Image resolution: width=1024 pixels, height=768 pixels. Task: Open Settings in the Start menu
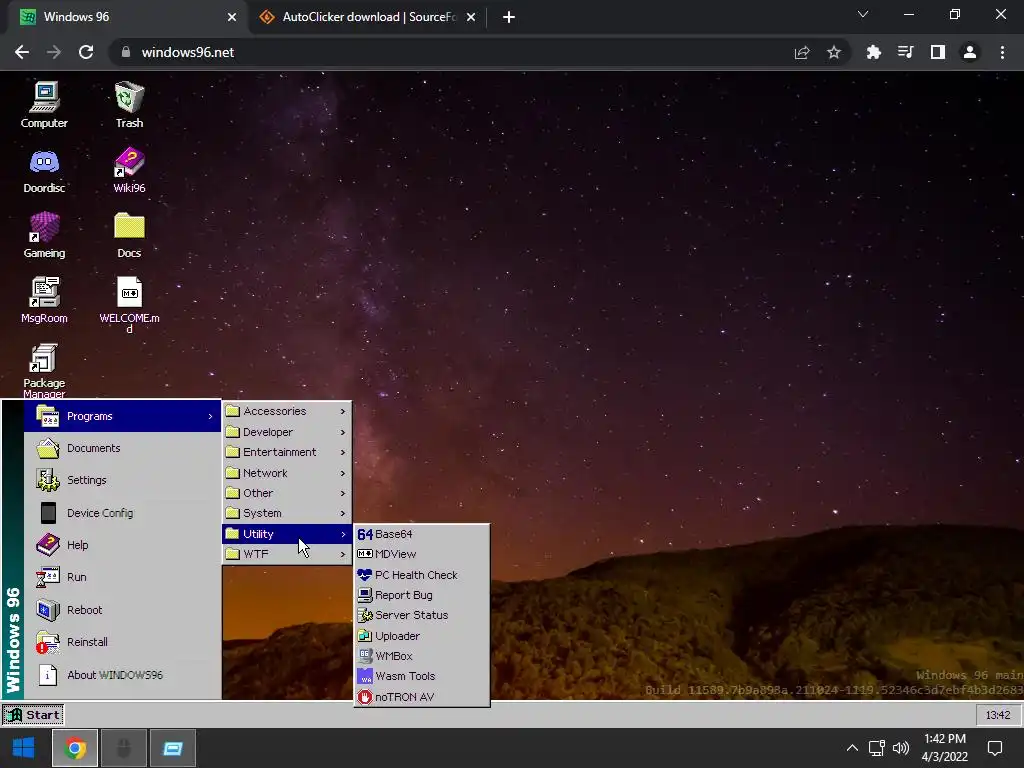[122, 480]
